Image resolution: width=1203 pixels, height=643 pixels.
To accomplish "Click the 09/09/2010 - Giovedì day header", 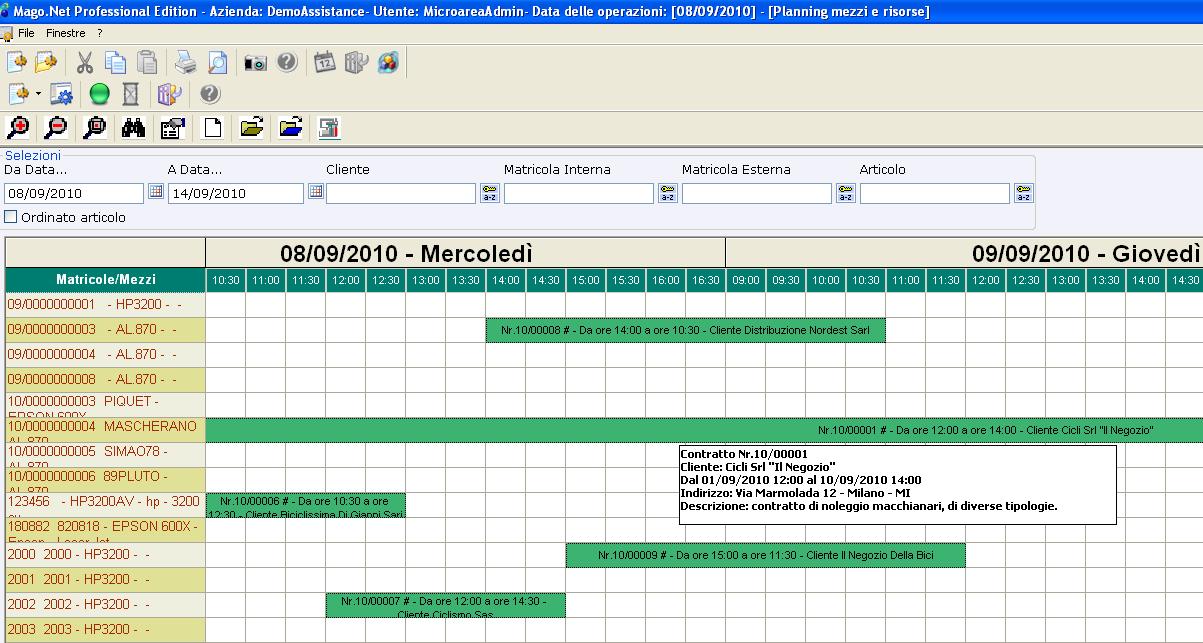I will [x=964, y=253].
